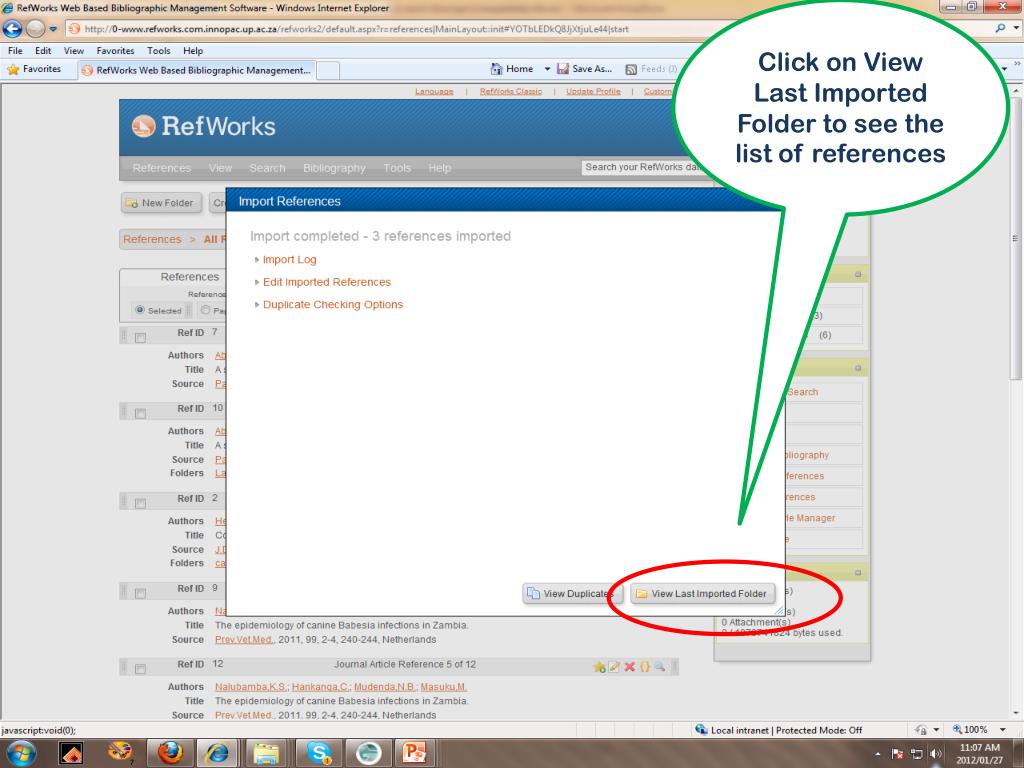This screenshot has height=768, width=1024.
Task: Open the recent pages dropdown arrow
Action: pos(54,29)
